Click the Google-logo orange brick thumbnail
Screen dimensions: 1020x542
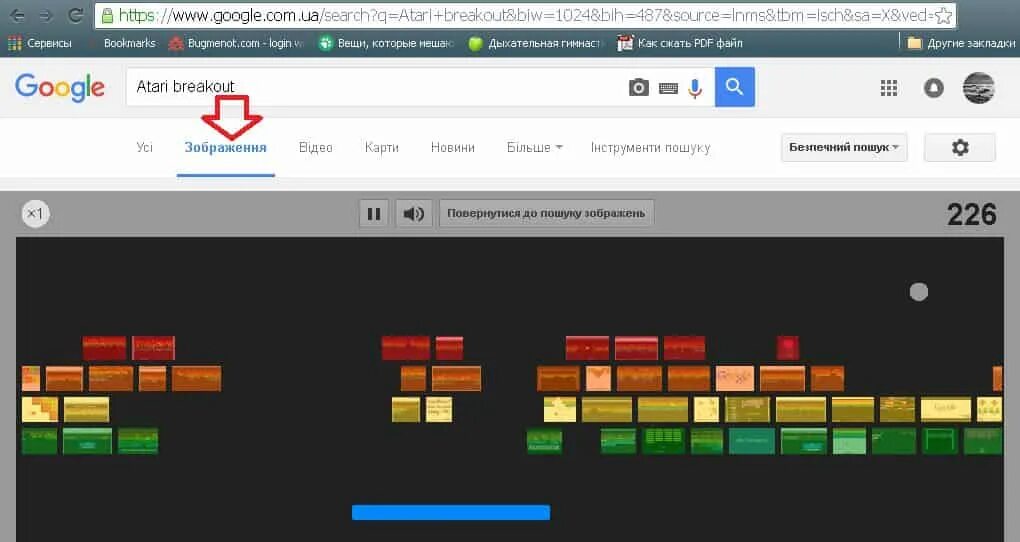click(x=734, y=378)
